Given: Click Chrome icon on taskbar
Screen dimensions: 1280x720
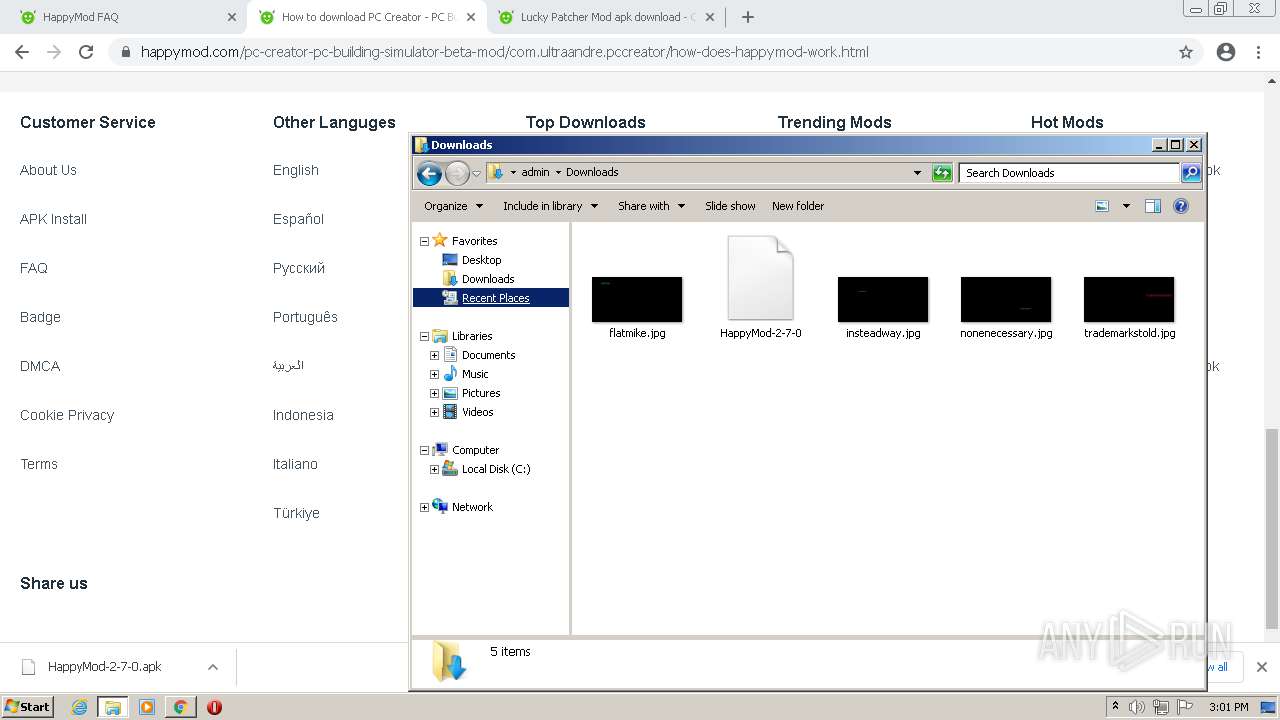Looking at the screenshot, I should [x=180, y=707].
